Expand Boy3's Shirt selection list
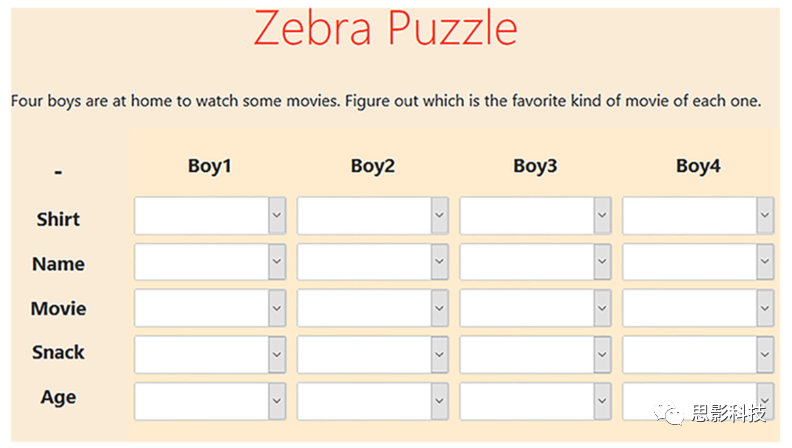Screen dimensions: 792x448 point(535,216)
